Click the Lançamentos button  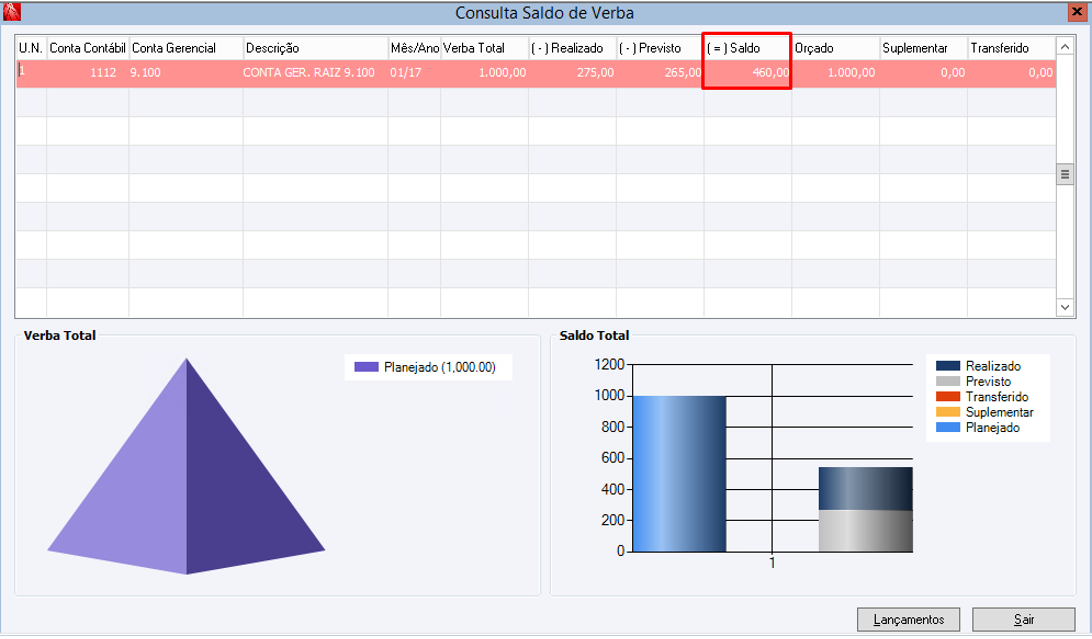[x=908, y=619]
